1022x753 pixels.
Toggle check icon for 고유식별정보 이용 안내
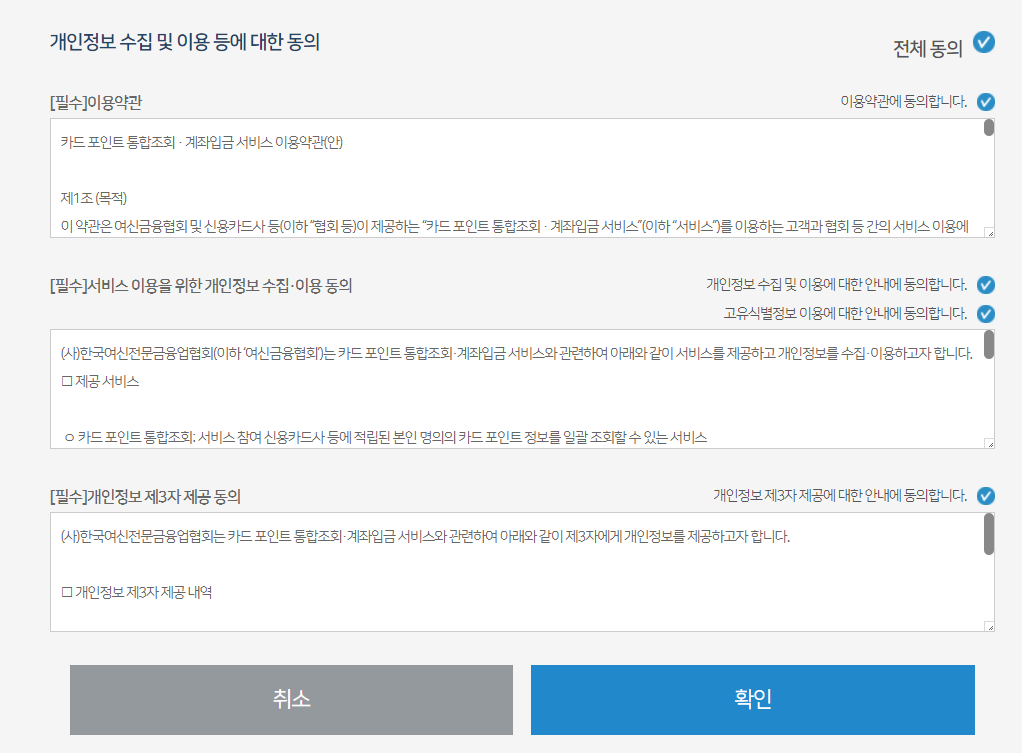[x=986, y=314]
